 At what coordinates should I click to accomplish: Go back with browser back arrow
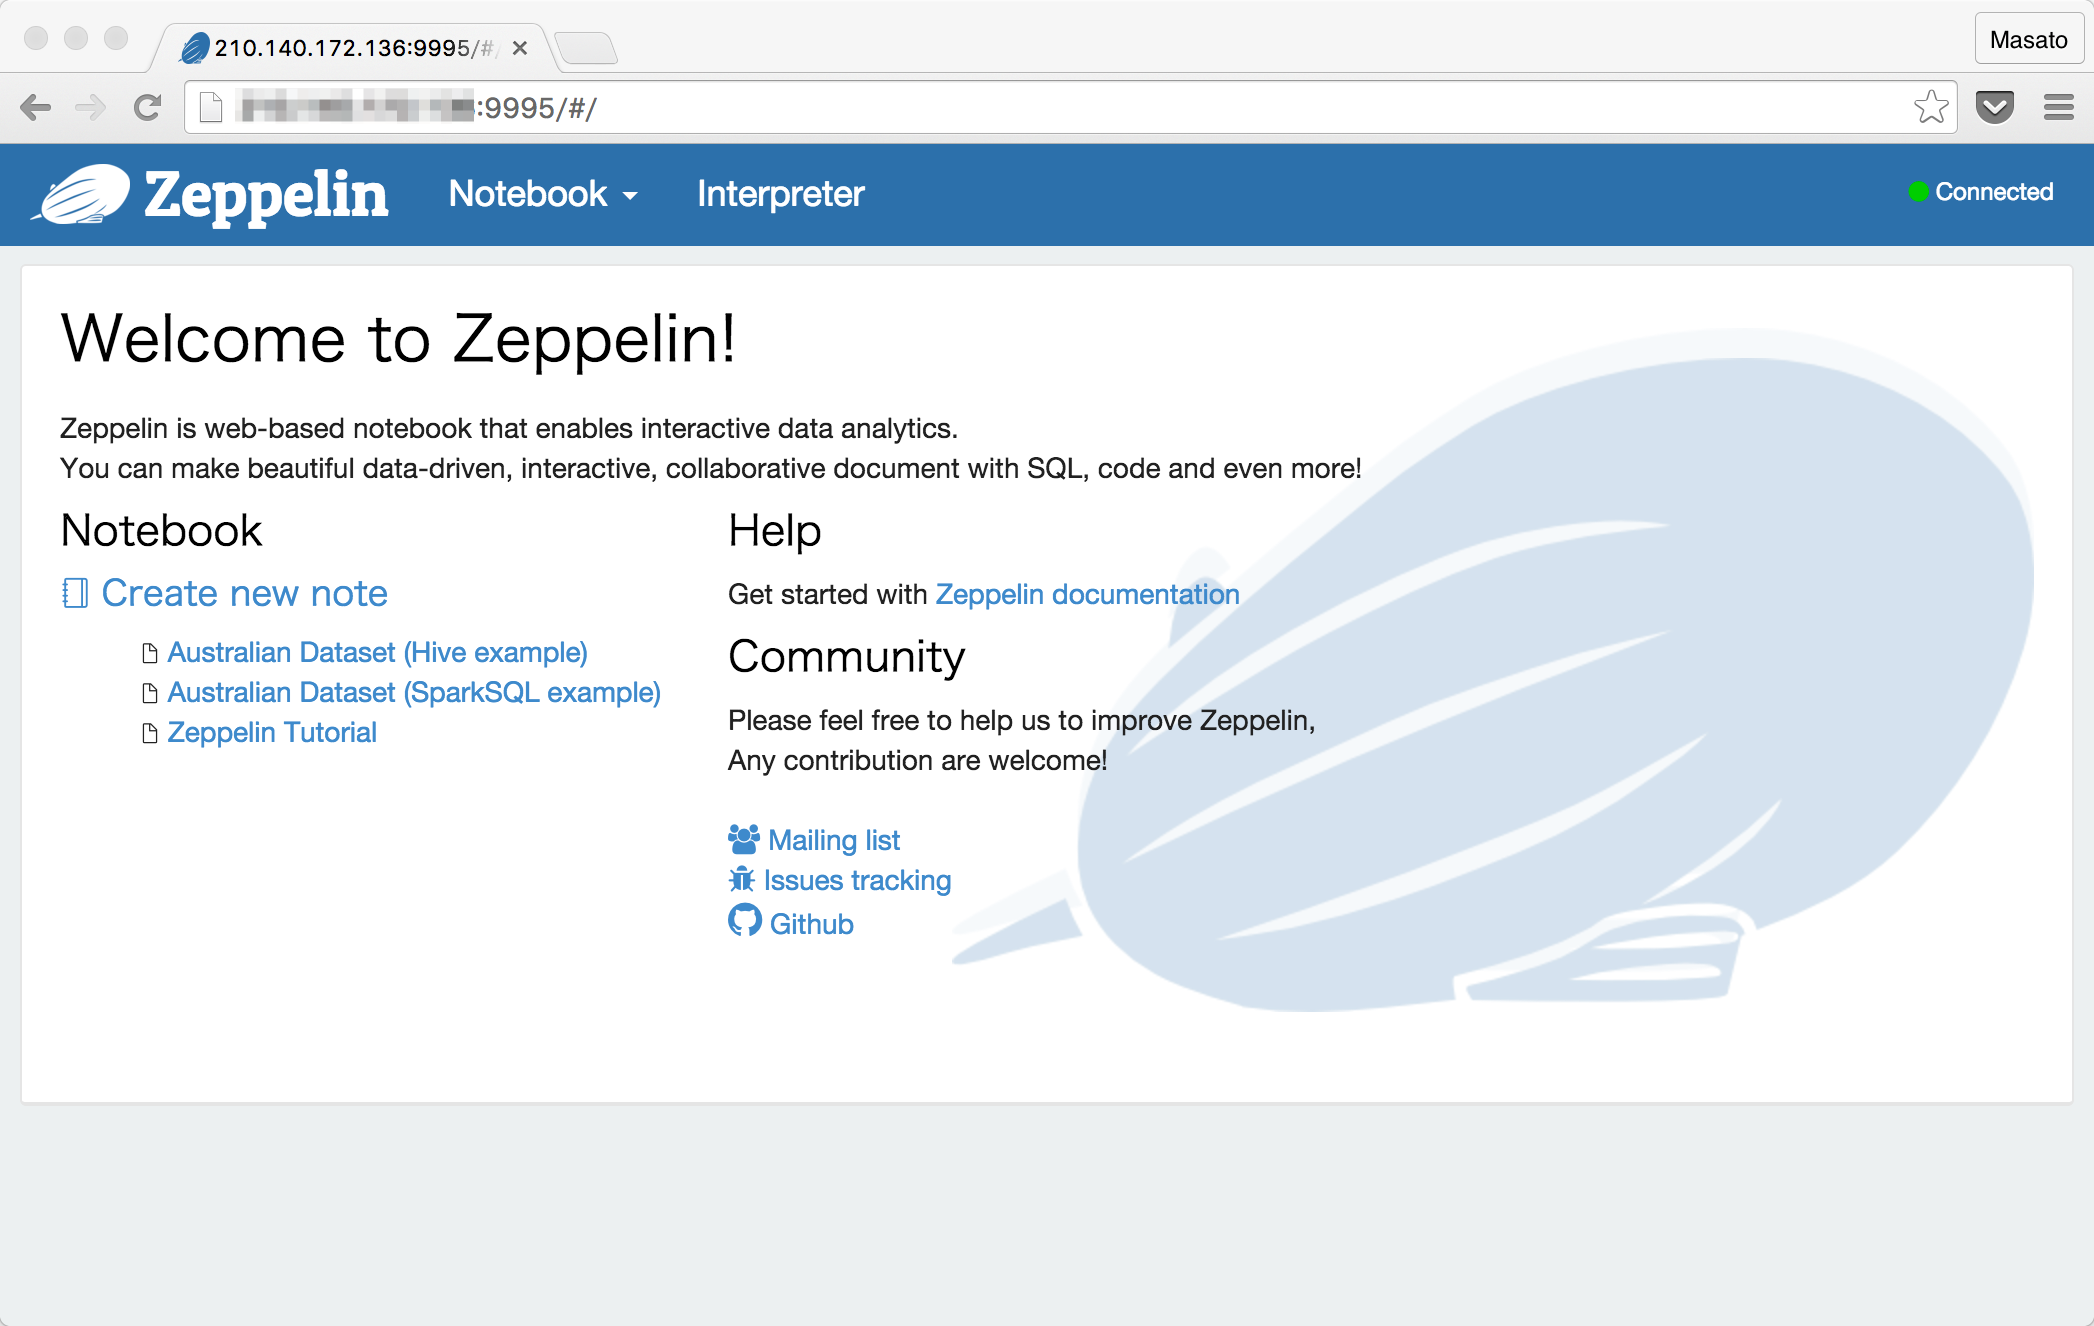click(36, 107)
